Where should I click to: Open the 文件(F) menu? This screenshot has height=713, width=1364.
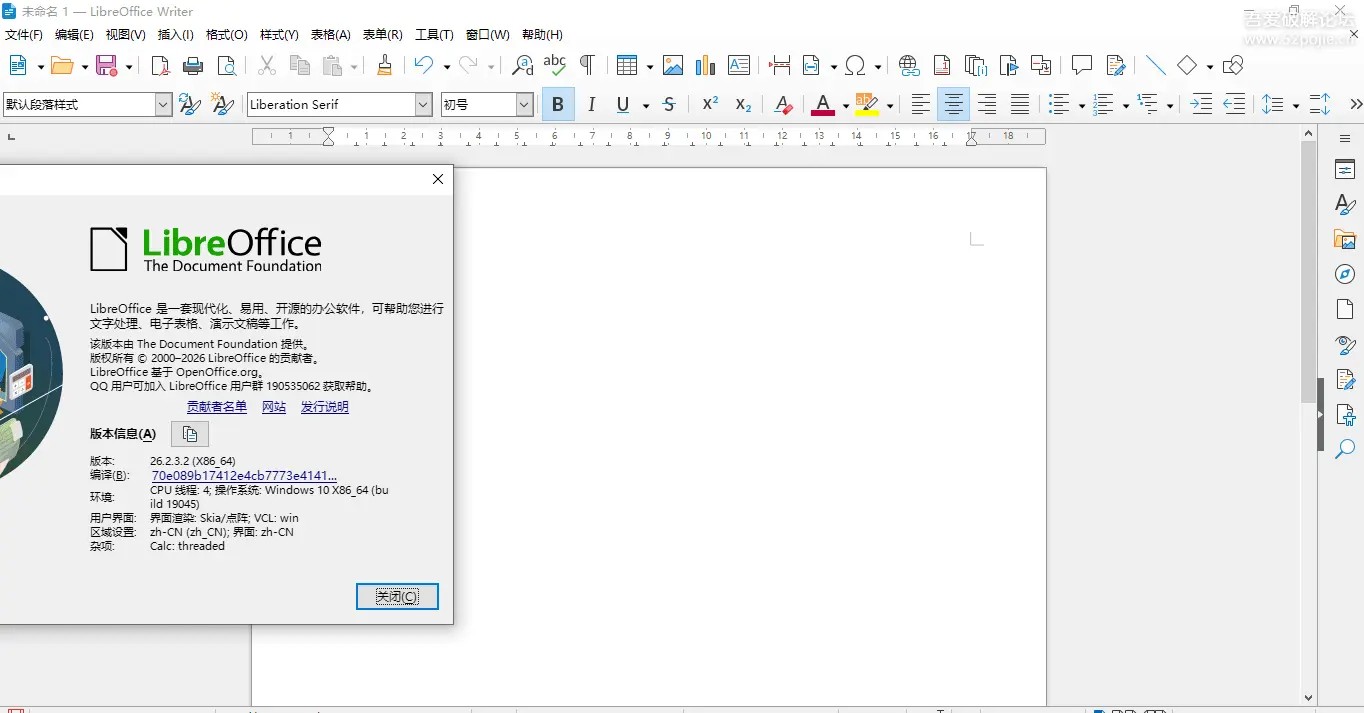coord(24,35)
